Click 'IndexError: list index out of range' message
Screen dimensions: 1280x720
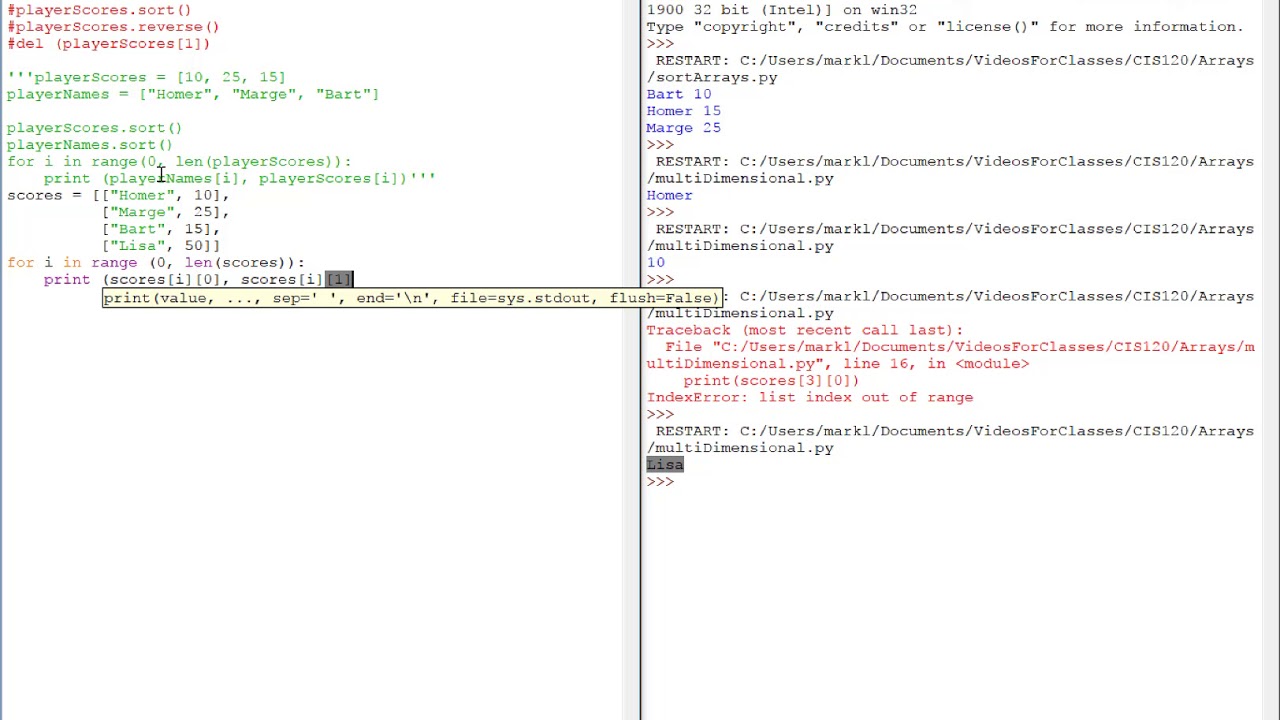pos(809,398)
